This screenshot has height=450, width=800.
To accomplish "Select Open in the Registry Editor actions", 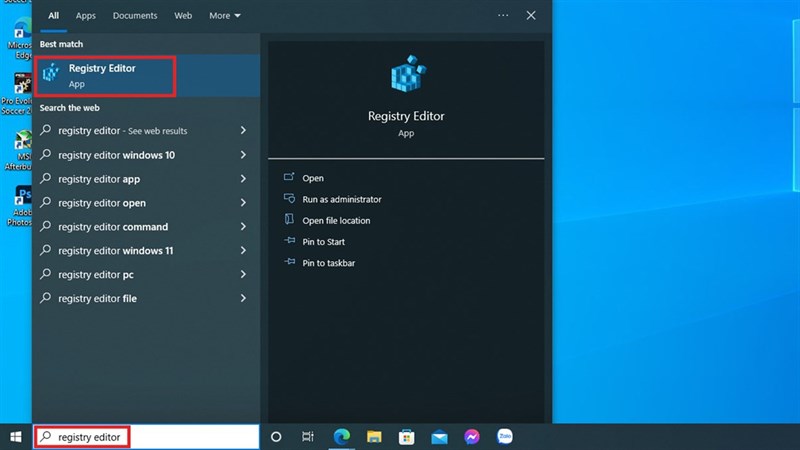I will (313, 178).
